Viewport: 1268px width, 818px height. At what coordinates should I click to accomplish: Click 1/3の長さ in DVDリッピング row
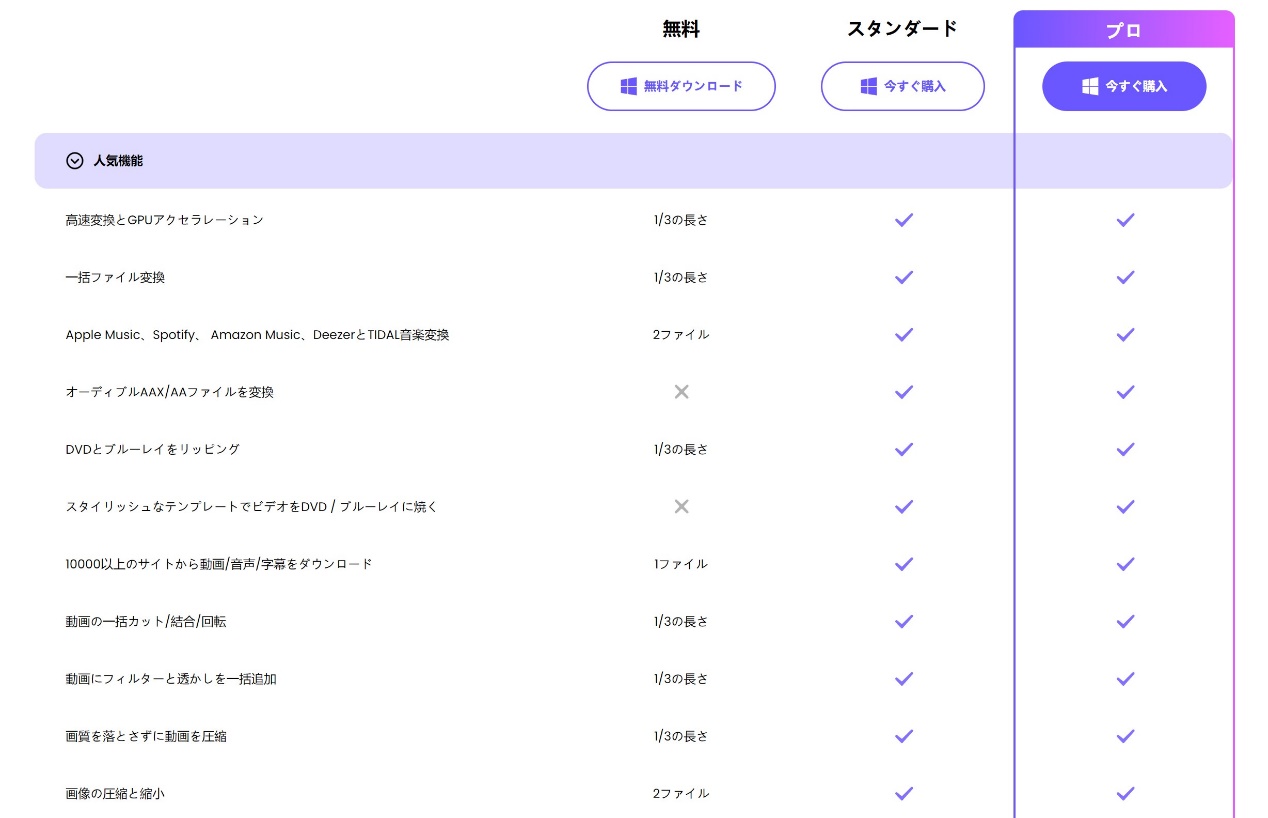pyautogui.click(x=681, y=449)
